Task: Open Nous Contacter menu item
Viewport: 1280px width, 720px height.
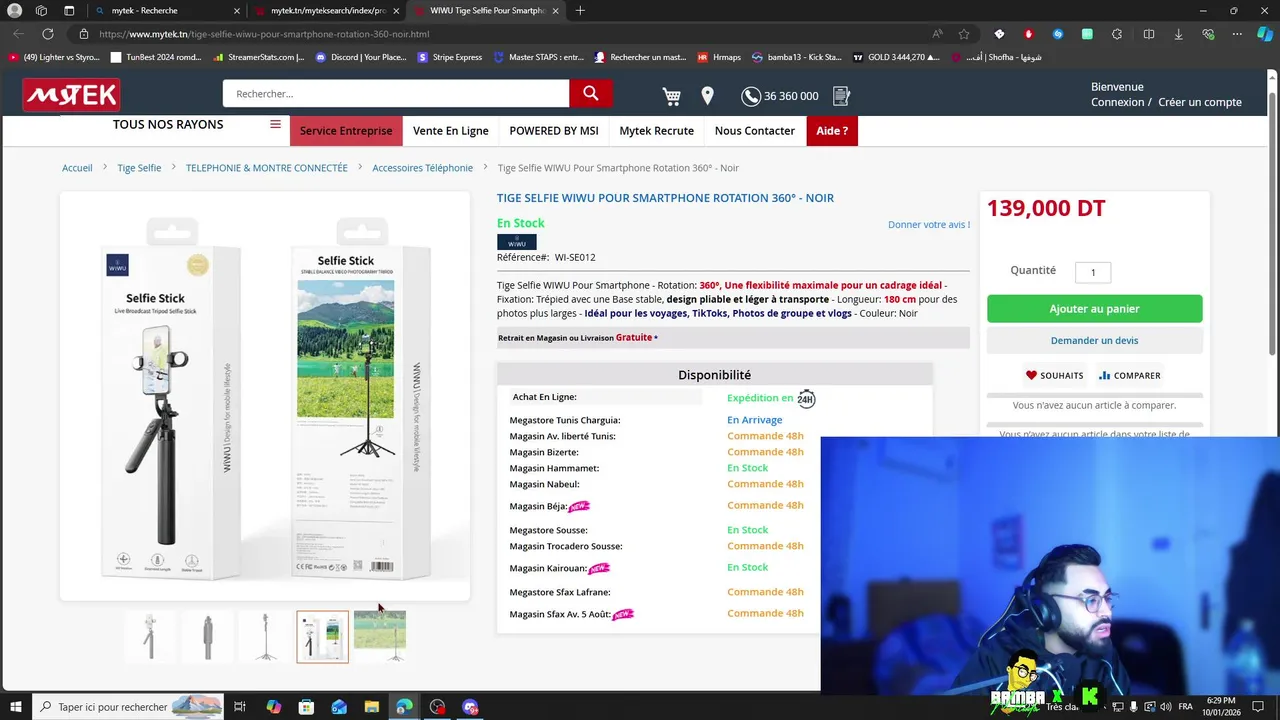Action: [x=755, y=131]
